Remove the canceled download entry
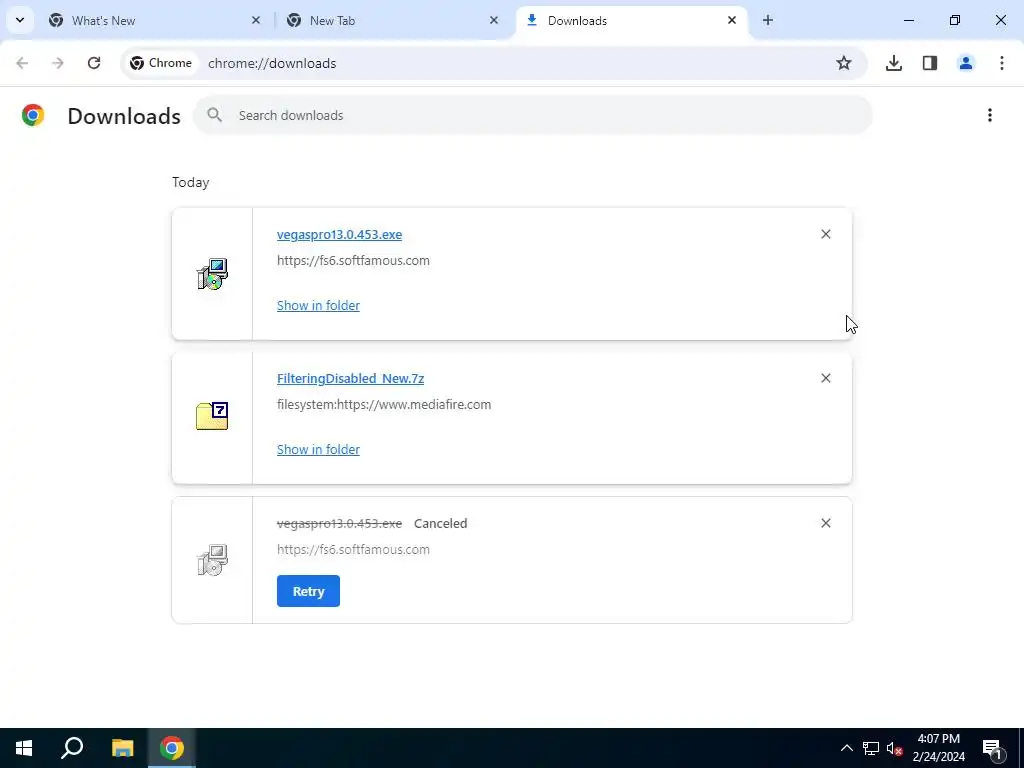Screen dimensions: 1024x768 click(825, 523)
